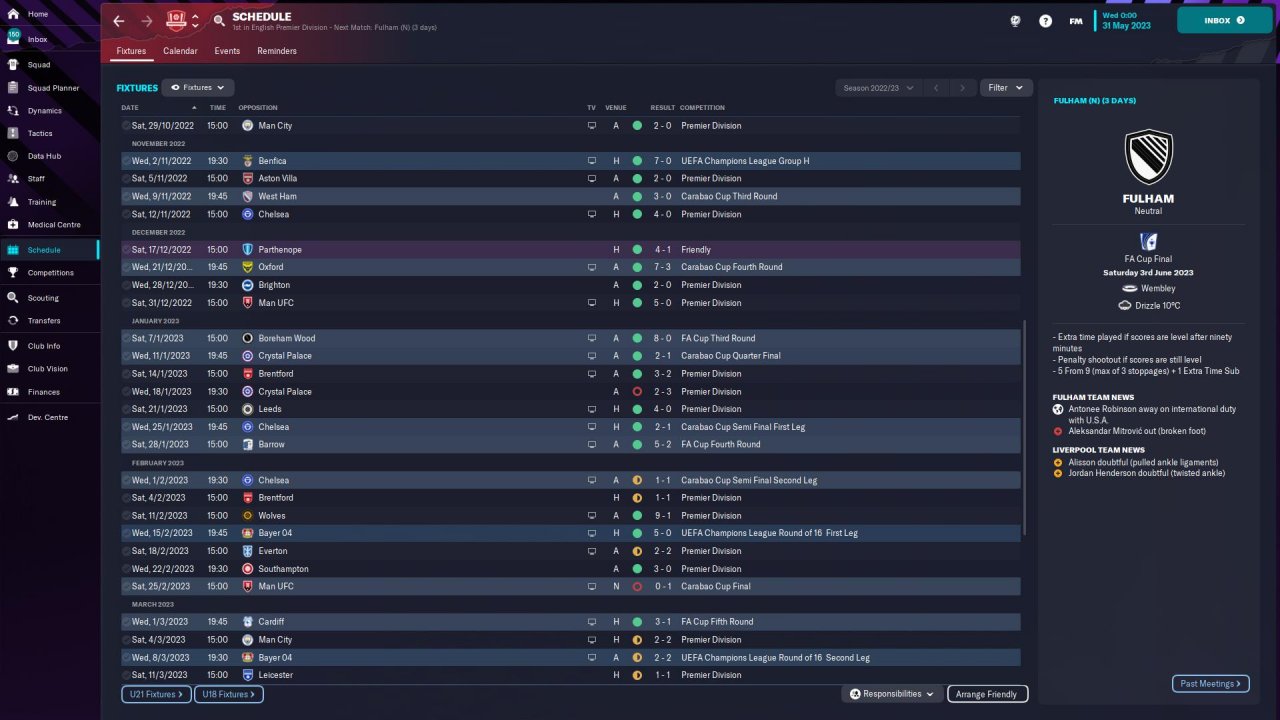Image resolution: width=1280 pixels, height=720 pixels.
Task: Sort by the Competition column header
Action: (702, 108)
